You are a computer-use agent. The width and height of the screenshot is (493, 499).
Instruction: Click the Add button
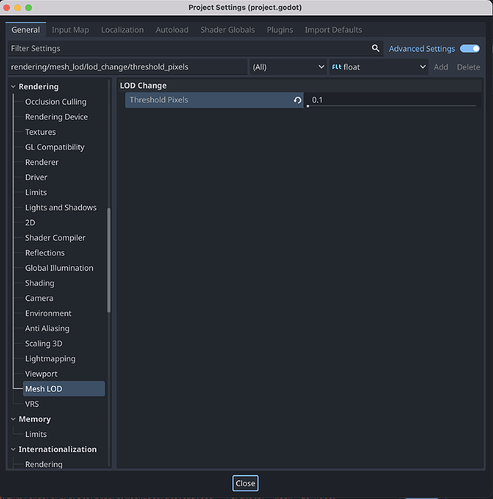(x=441, y=67)
